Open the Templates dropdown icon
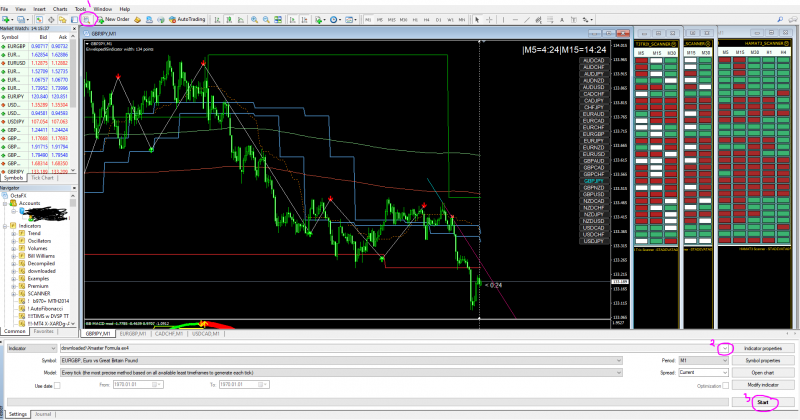 point(351,19)
